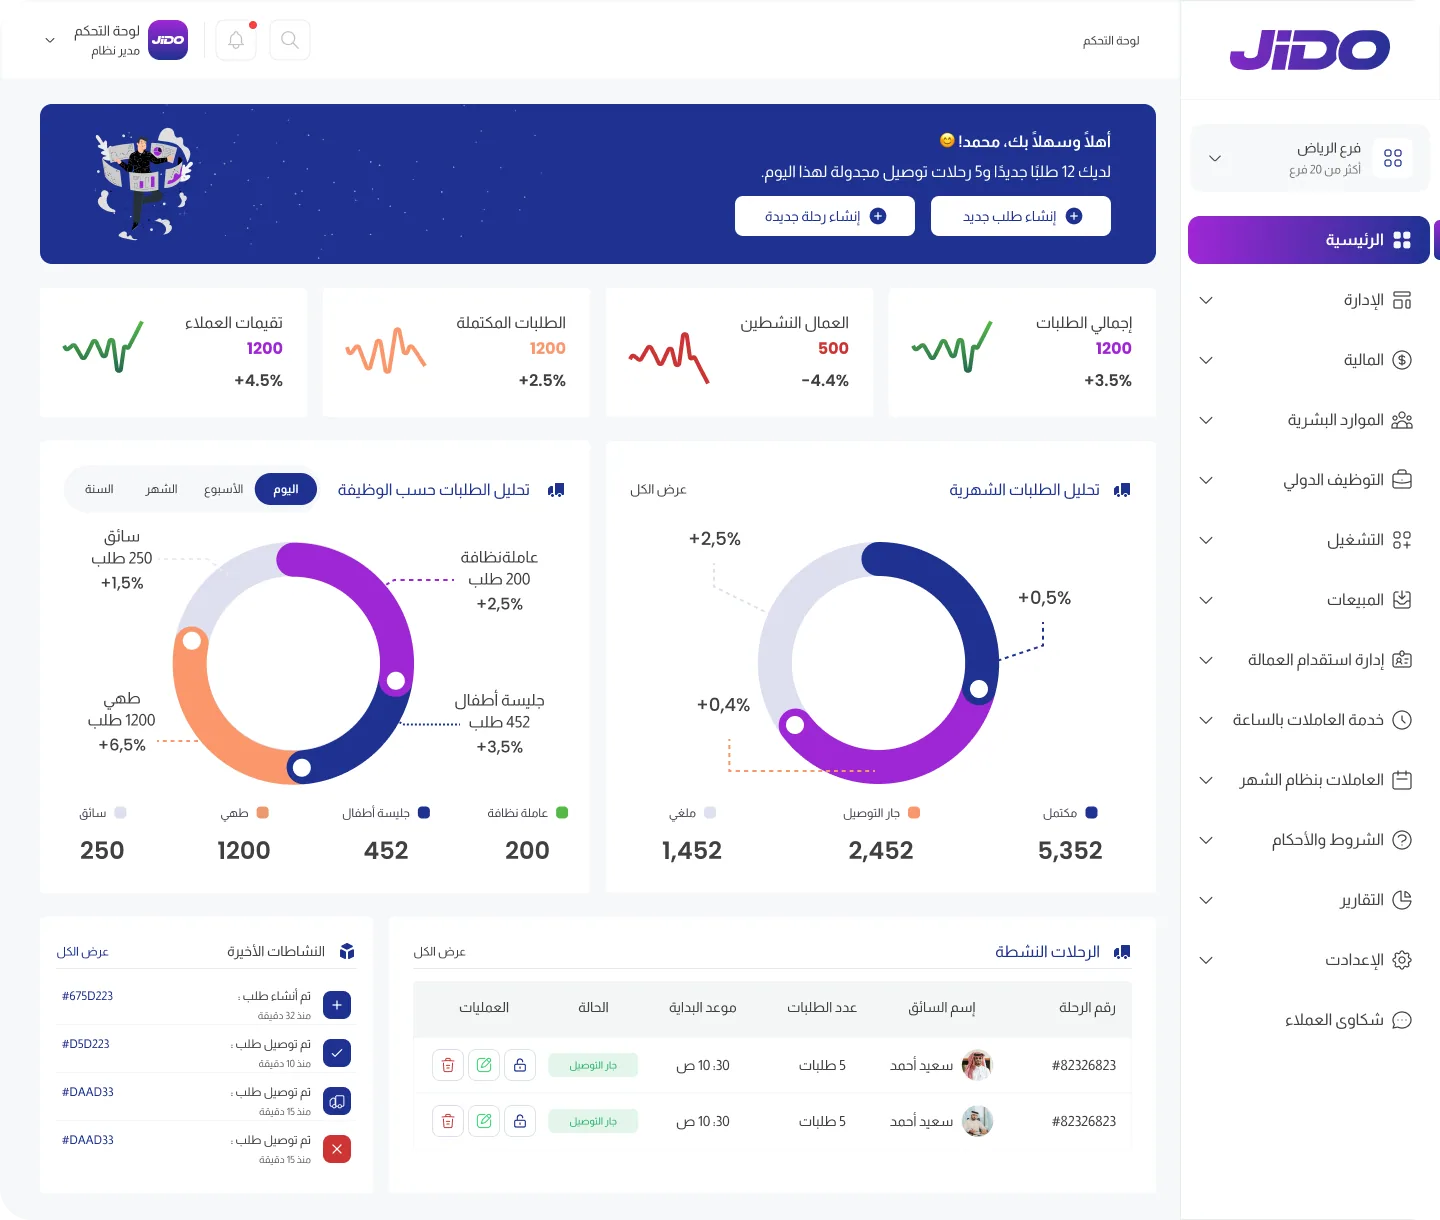Screen dimensions: 1440x1220
Task: Click the notification bell icon
Action: coord(236,40)
